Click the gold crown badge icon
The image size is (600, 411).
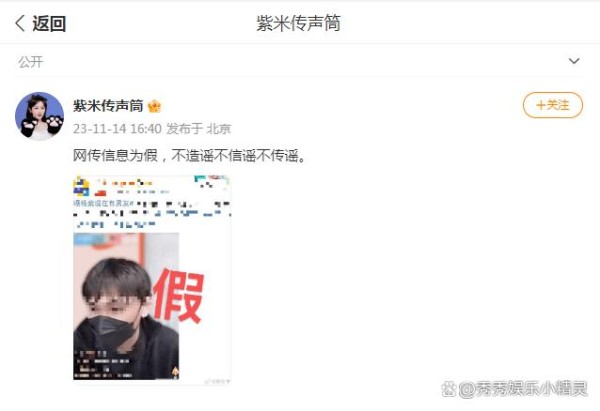[x=154, y=106]
